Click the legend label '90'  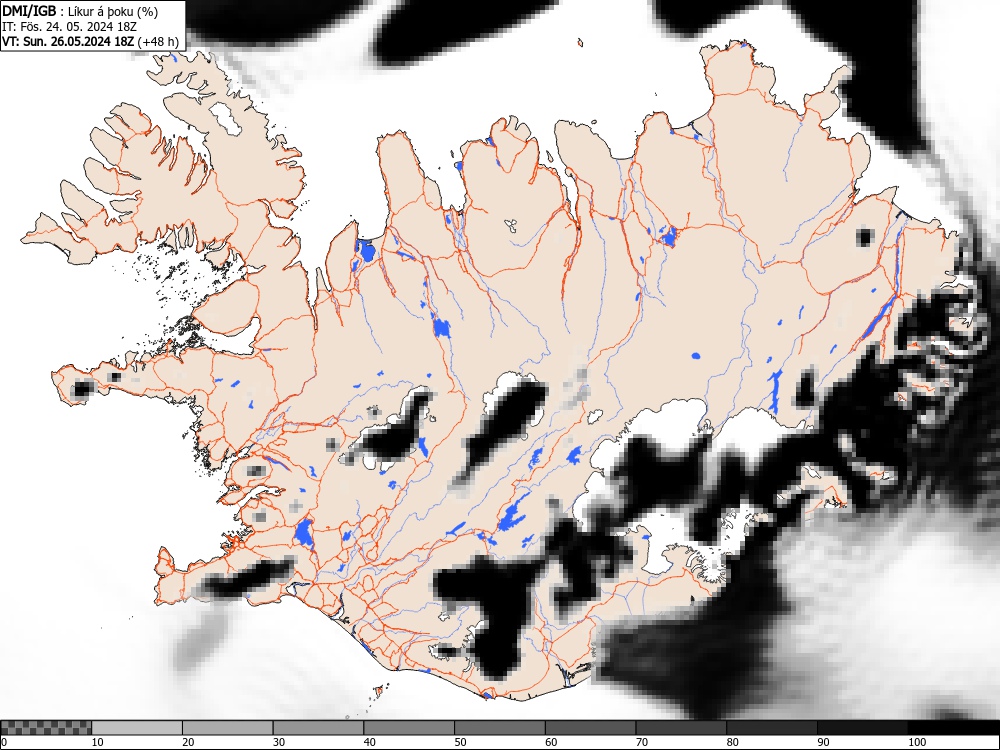[x=823, y=742]
